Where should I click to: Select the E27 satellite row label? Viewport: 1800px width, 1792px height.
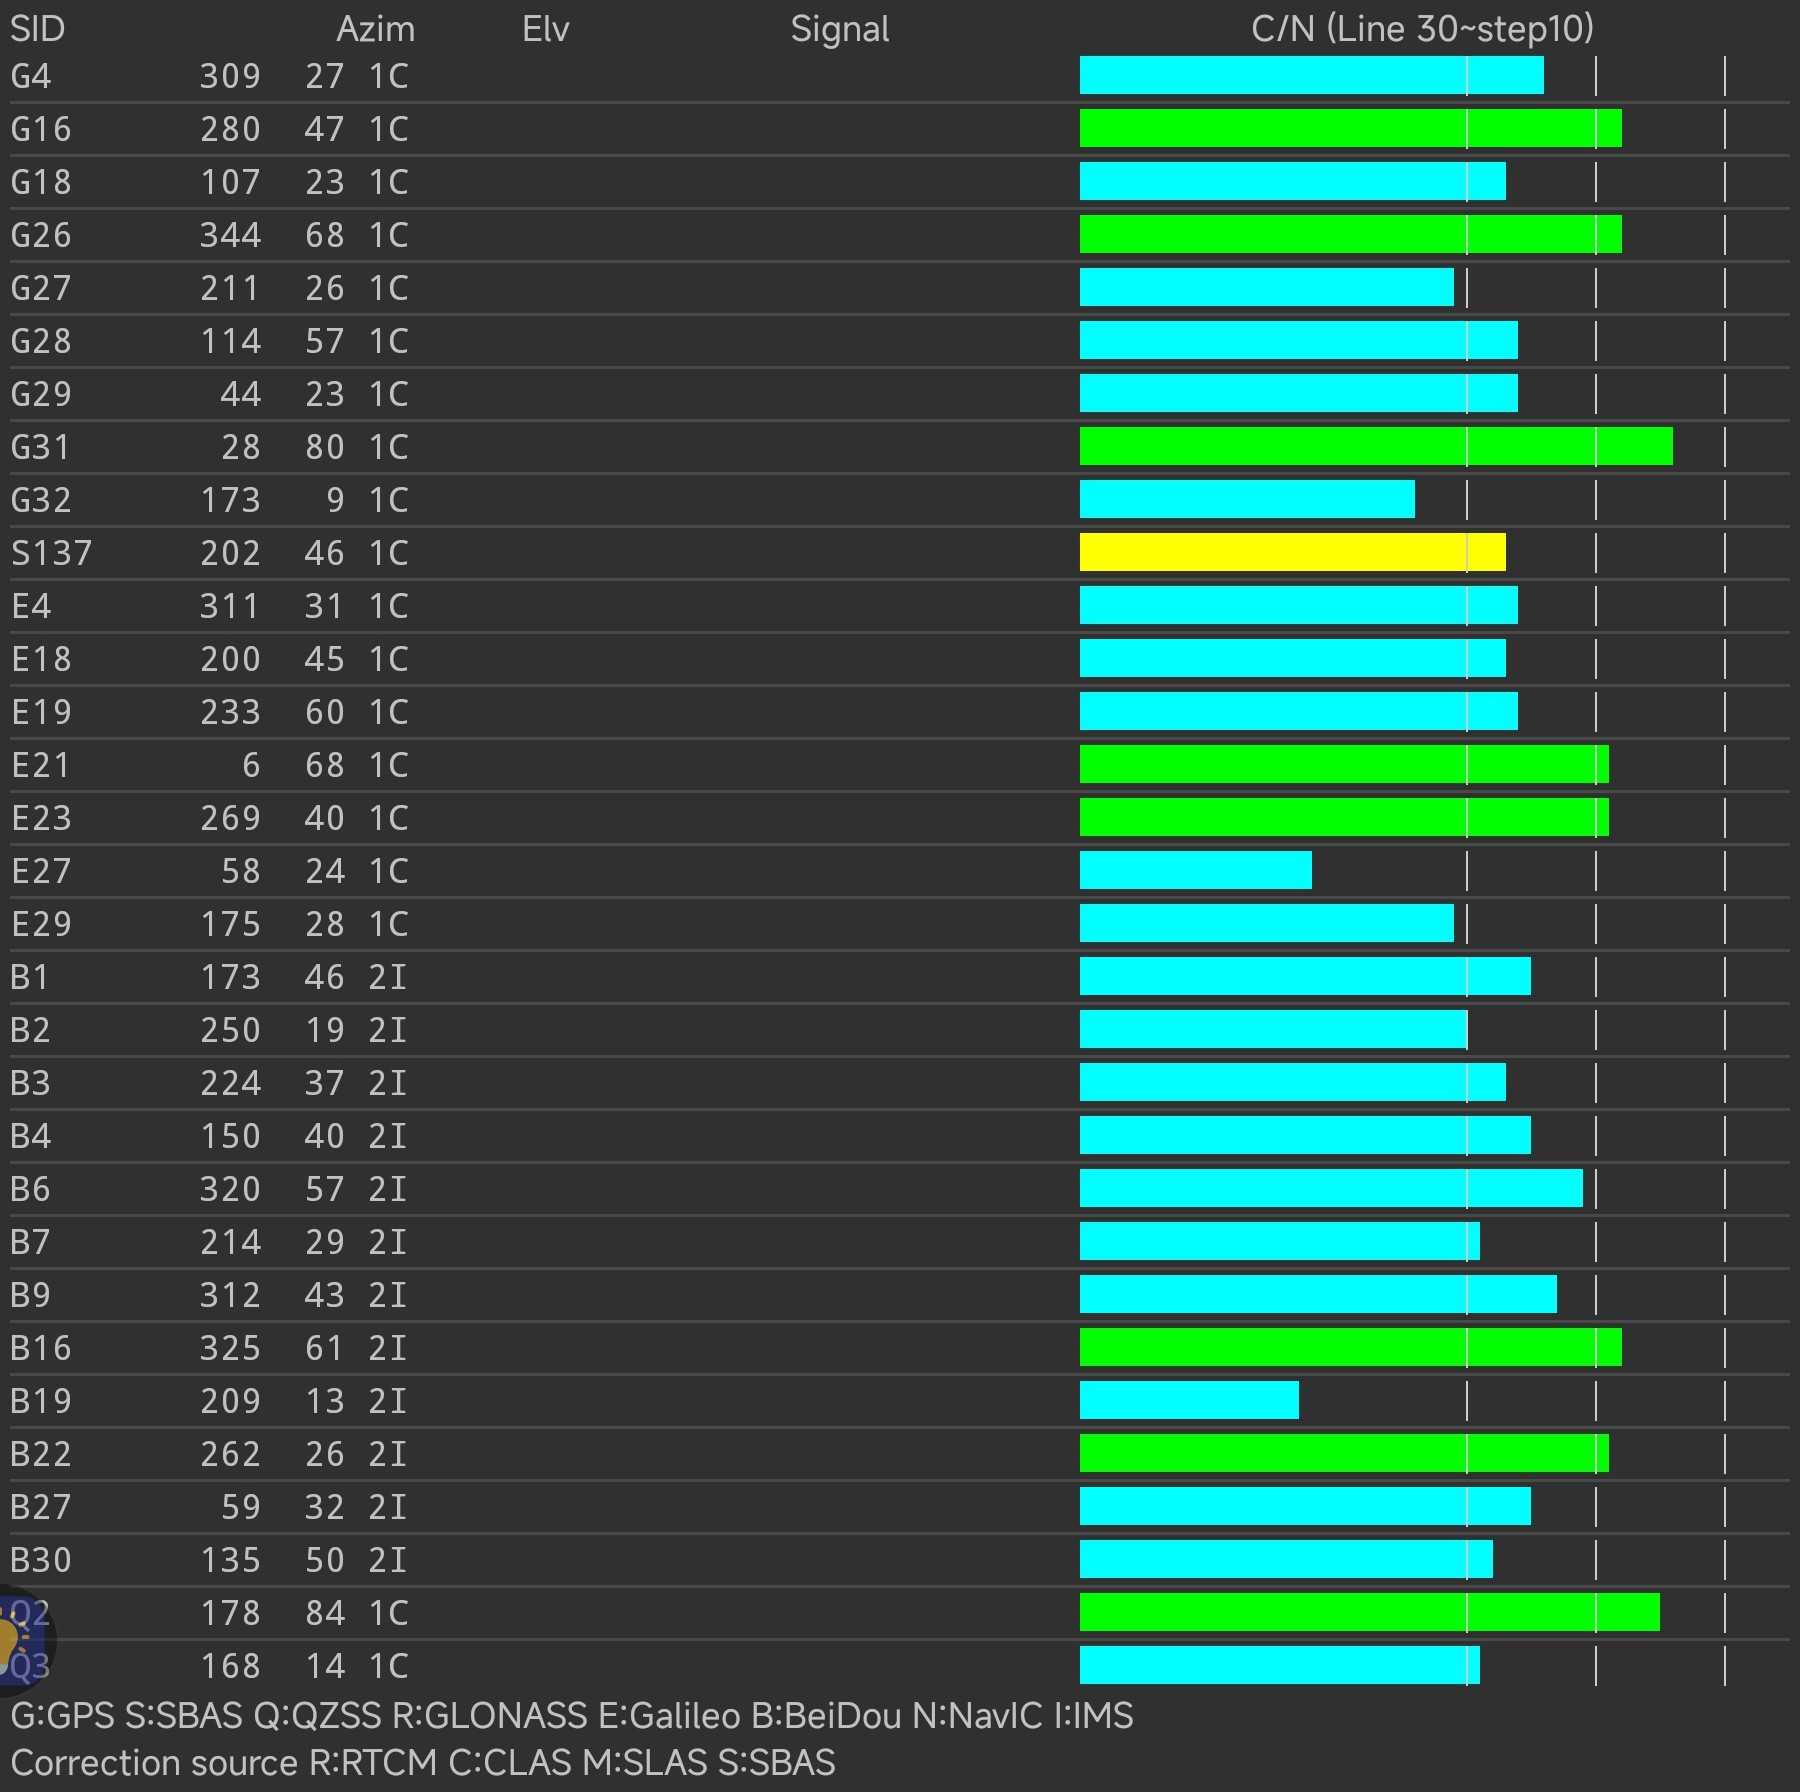pyautogui.click(x=41, y=871)
